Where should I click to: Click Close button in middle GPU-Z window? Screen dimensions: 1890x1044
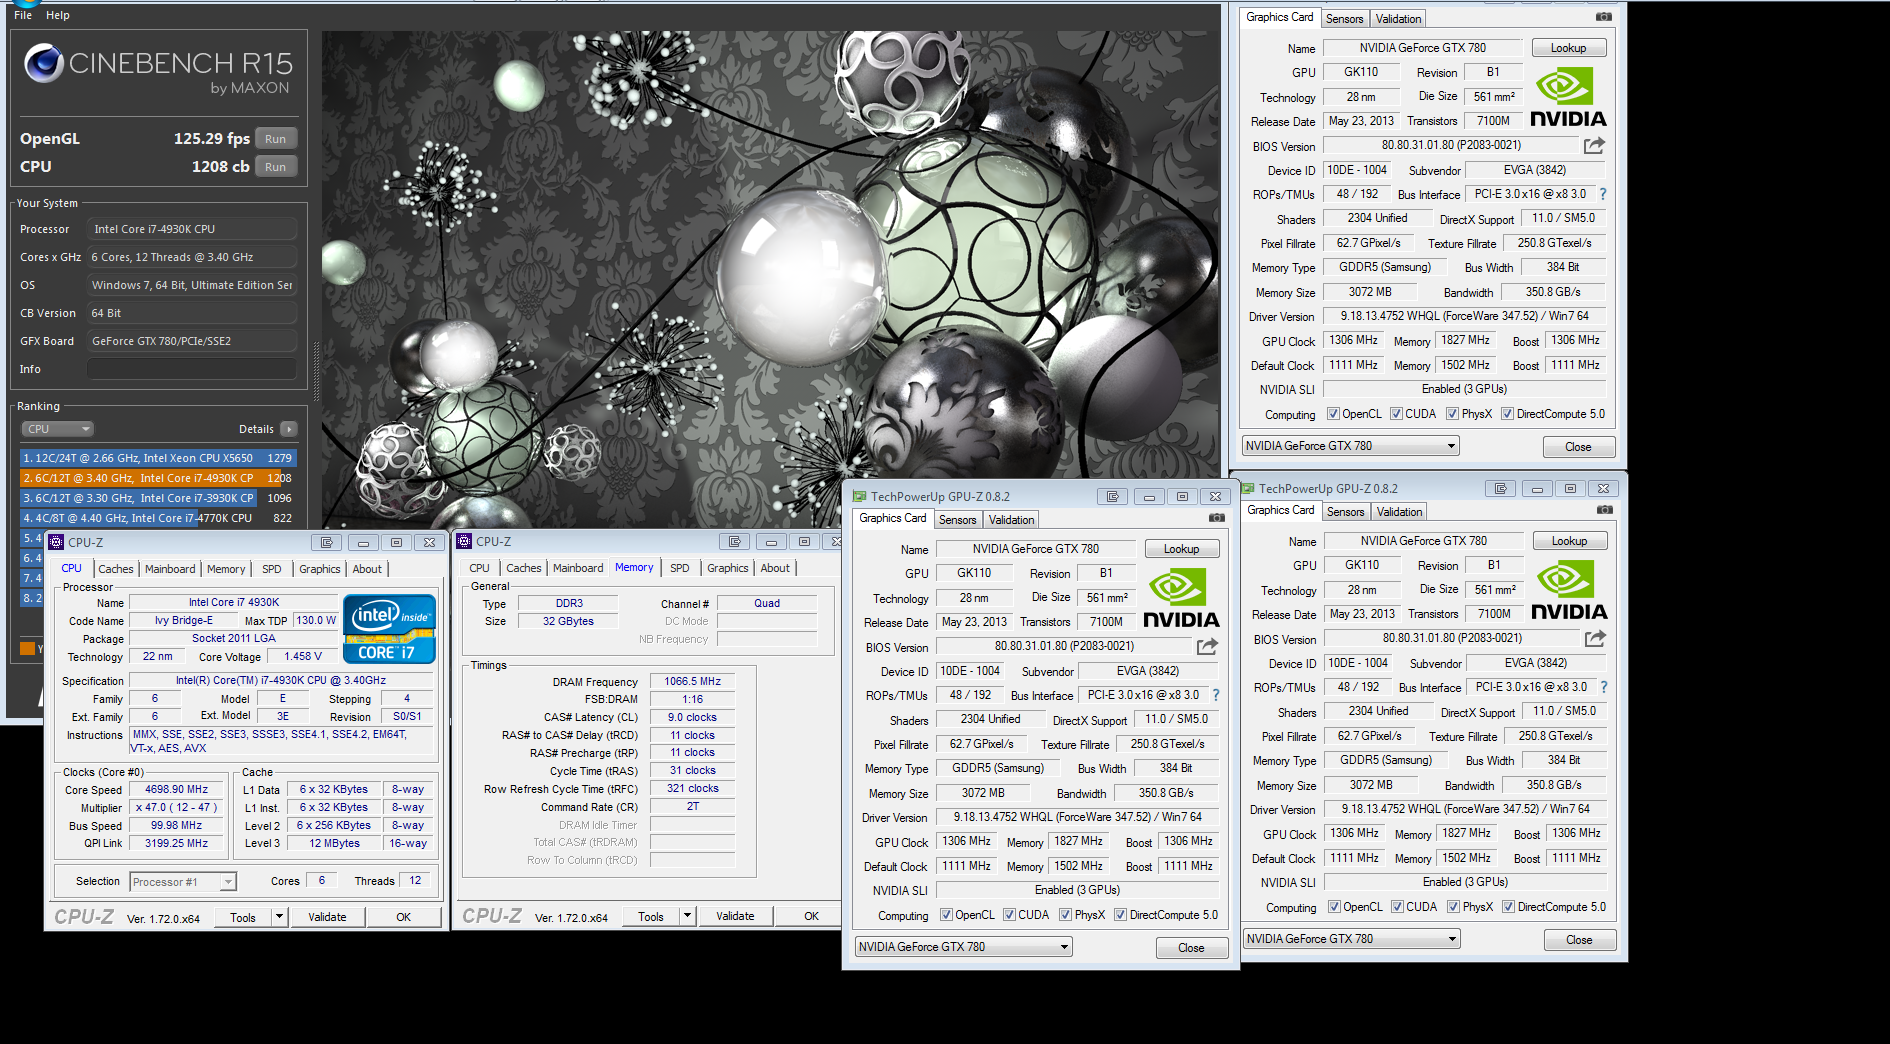pos(1191,948)
